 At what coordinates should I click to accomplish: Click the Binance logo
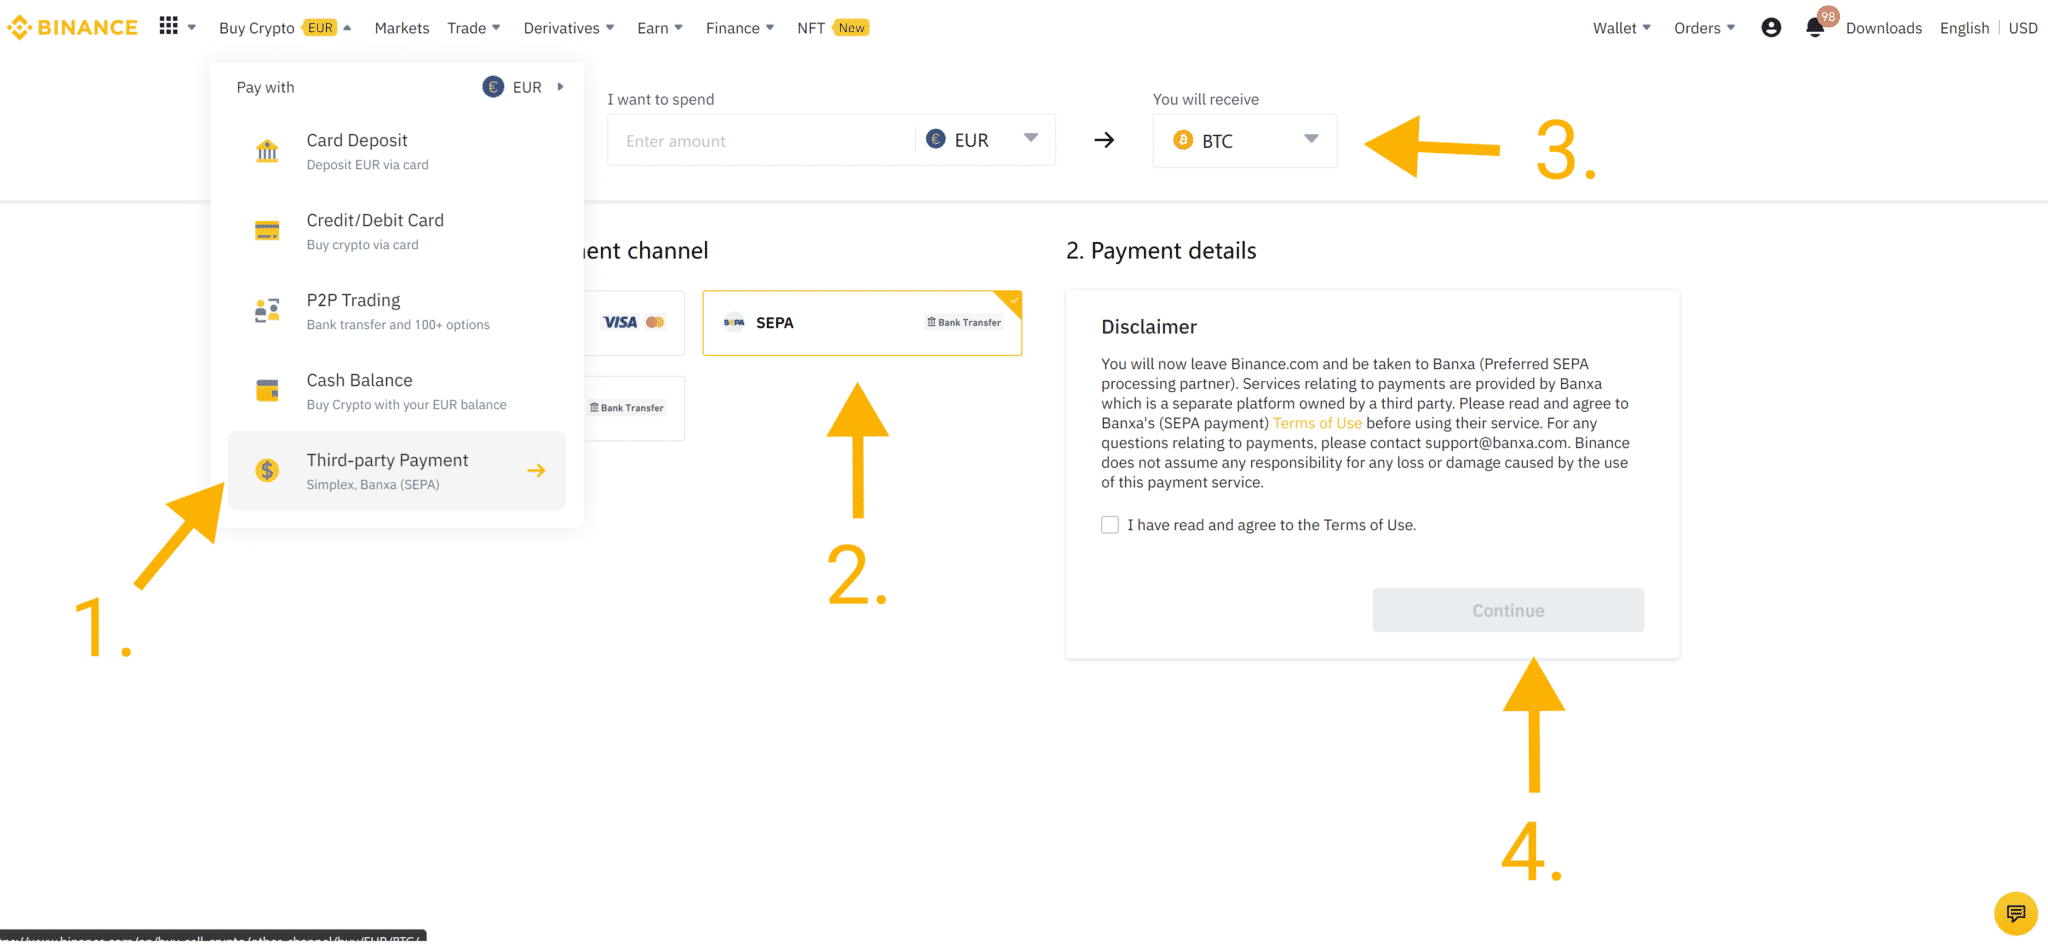(x=72, y=28)
